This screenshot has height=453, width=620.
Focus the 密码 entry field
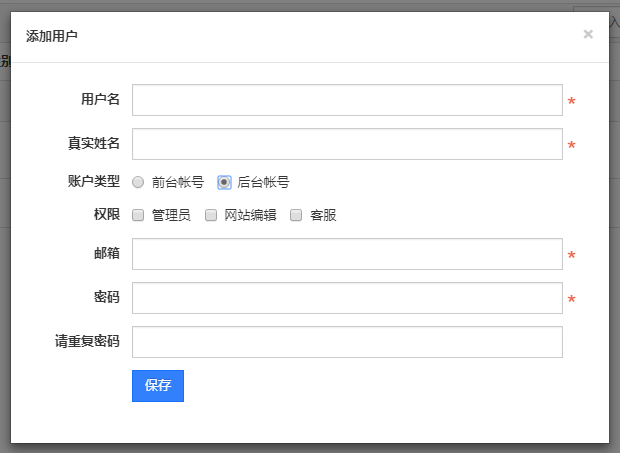pos(347,298)
